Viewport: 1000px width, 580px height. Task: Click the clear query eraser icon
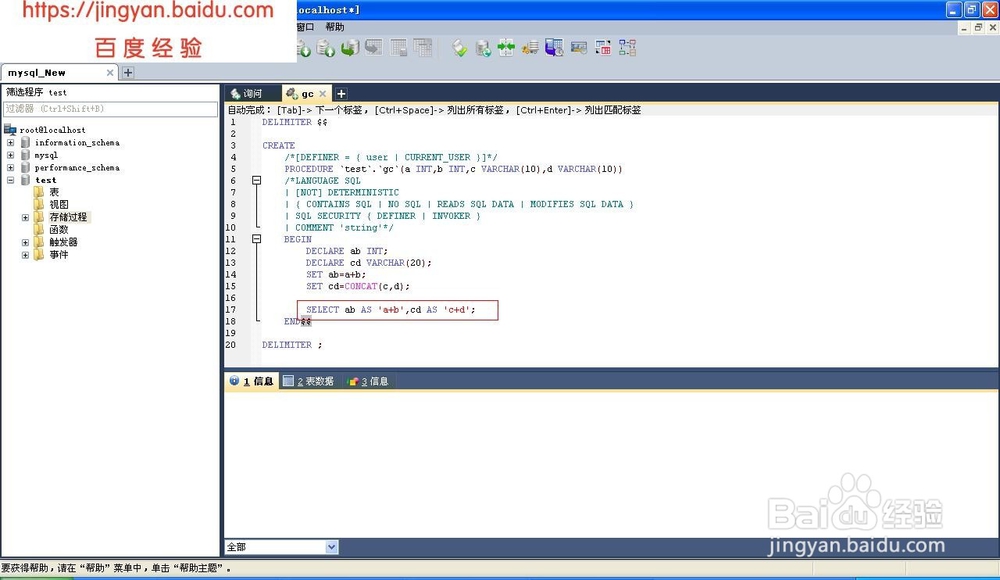point(458,47)
